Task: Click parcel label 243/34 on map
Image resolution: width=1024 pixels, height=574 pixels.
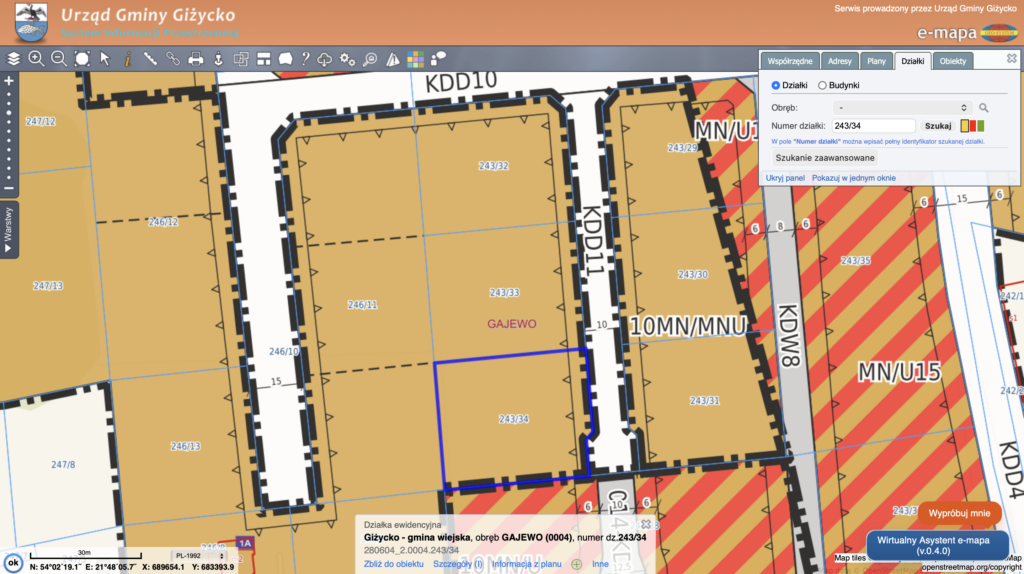Action: [x=513, y=419]
